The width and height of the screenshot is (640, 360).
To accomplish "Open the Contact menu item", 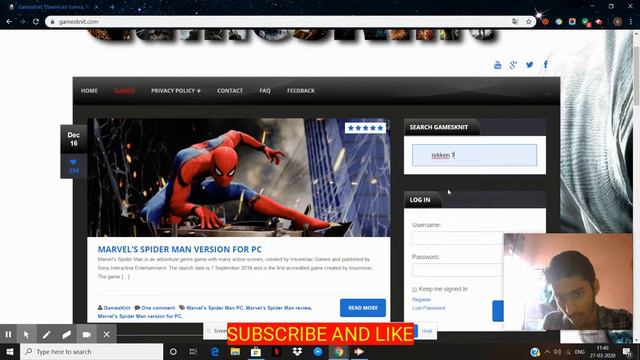I will [x=230, y=91].
